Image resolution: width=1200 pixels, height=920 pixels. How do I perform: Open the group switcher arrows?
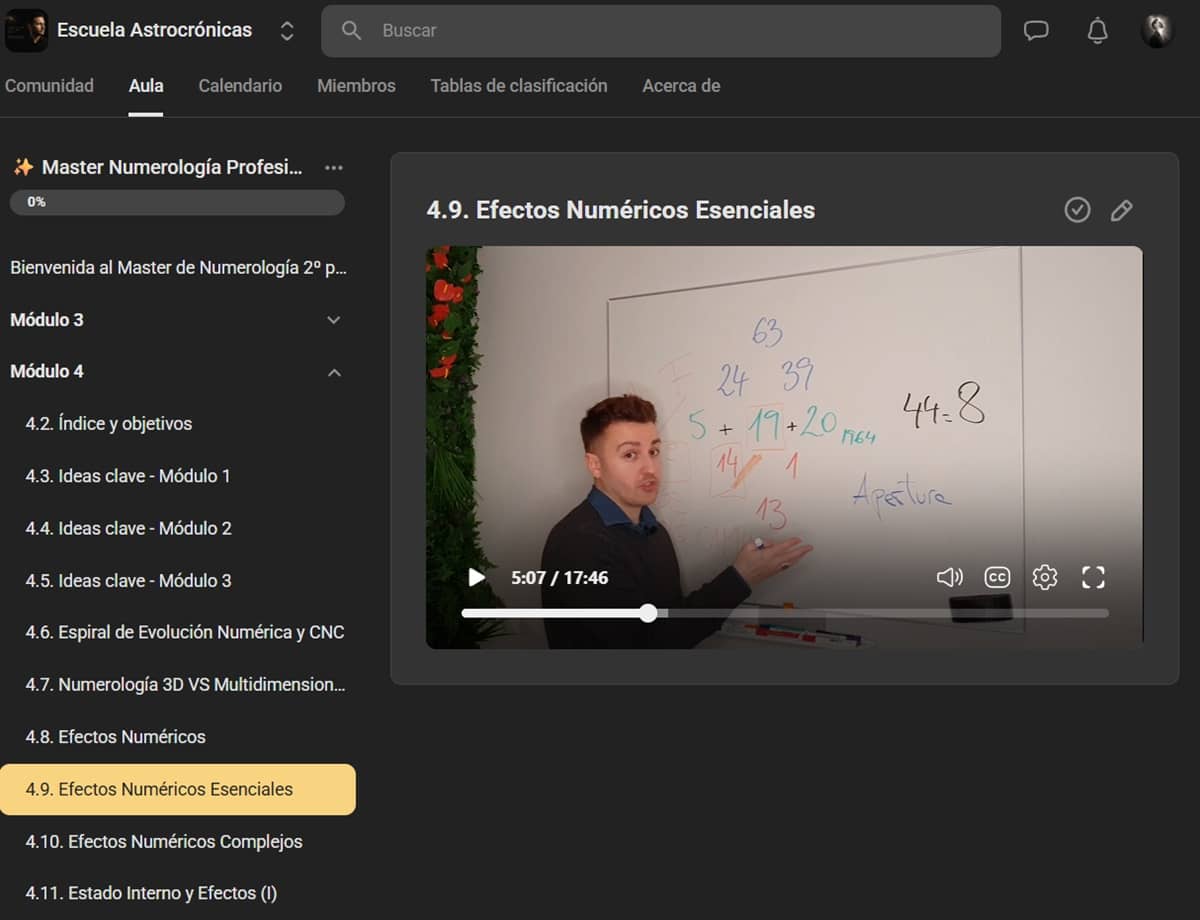coord(287,31)
